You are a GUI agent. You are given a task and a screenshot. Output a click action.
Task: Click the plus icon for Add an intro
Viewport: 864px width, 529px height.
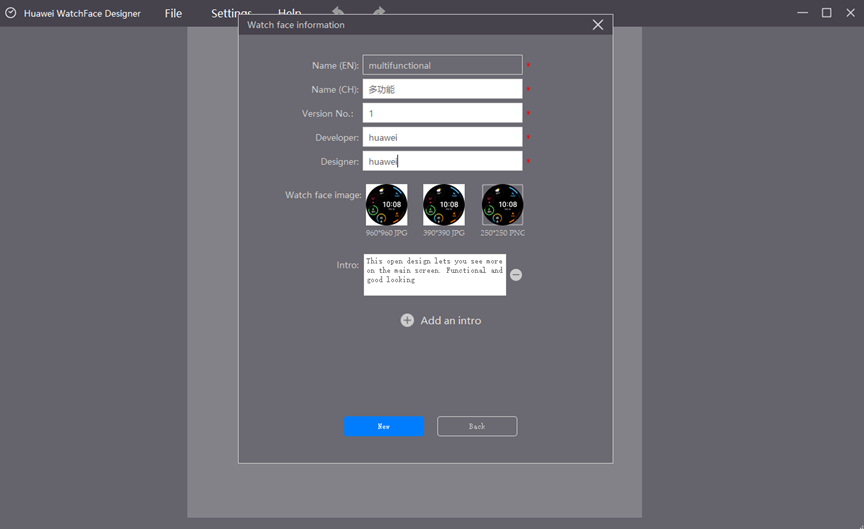(407, 320)
